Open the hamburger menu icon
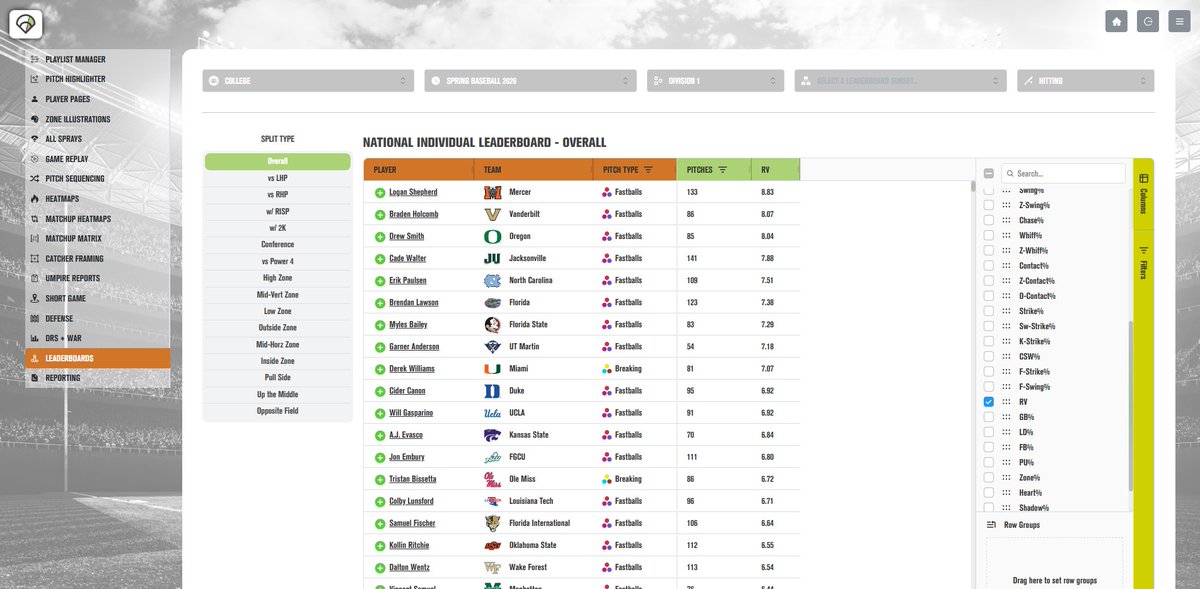This screenshot has width=1200, height=589. click(x=1178, y=21)
